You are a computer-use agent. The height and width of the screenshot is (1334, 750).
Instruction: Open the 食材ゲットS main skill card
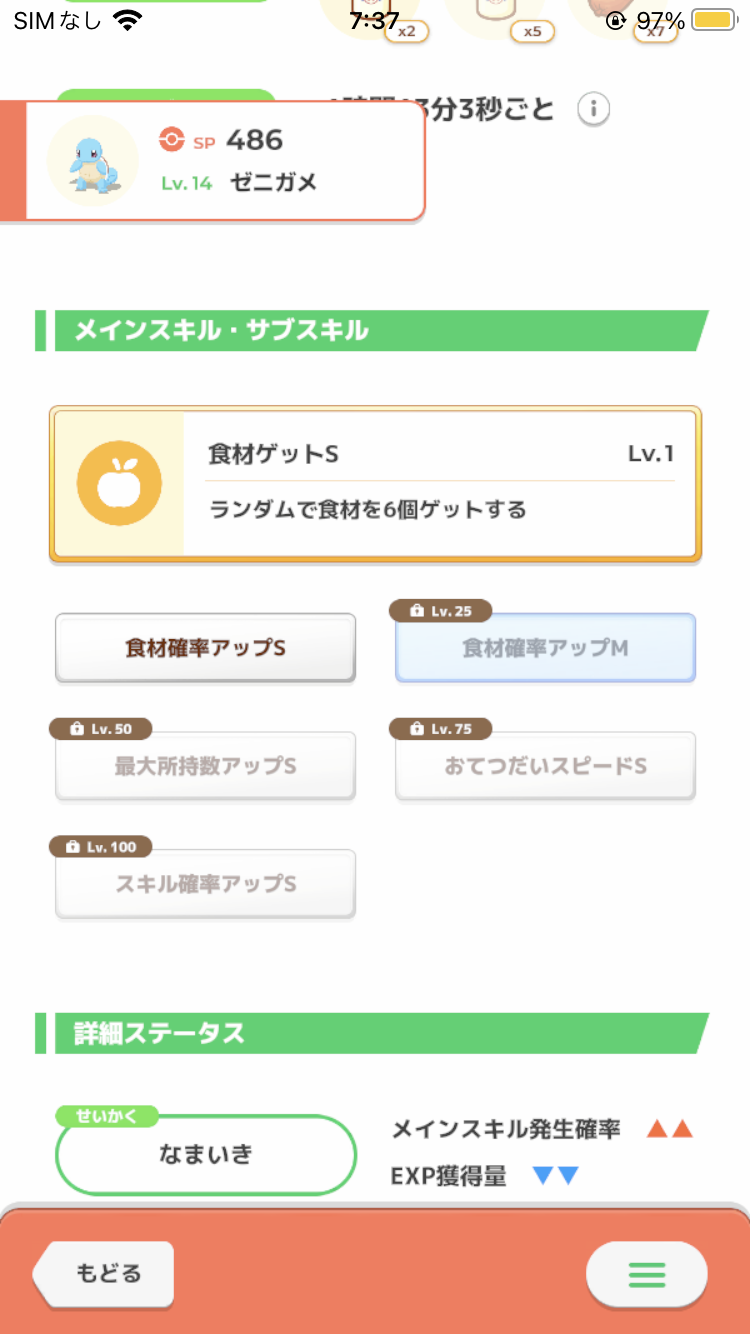click(375, 483)
